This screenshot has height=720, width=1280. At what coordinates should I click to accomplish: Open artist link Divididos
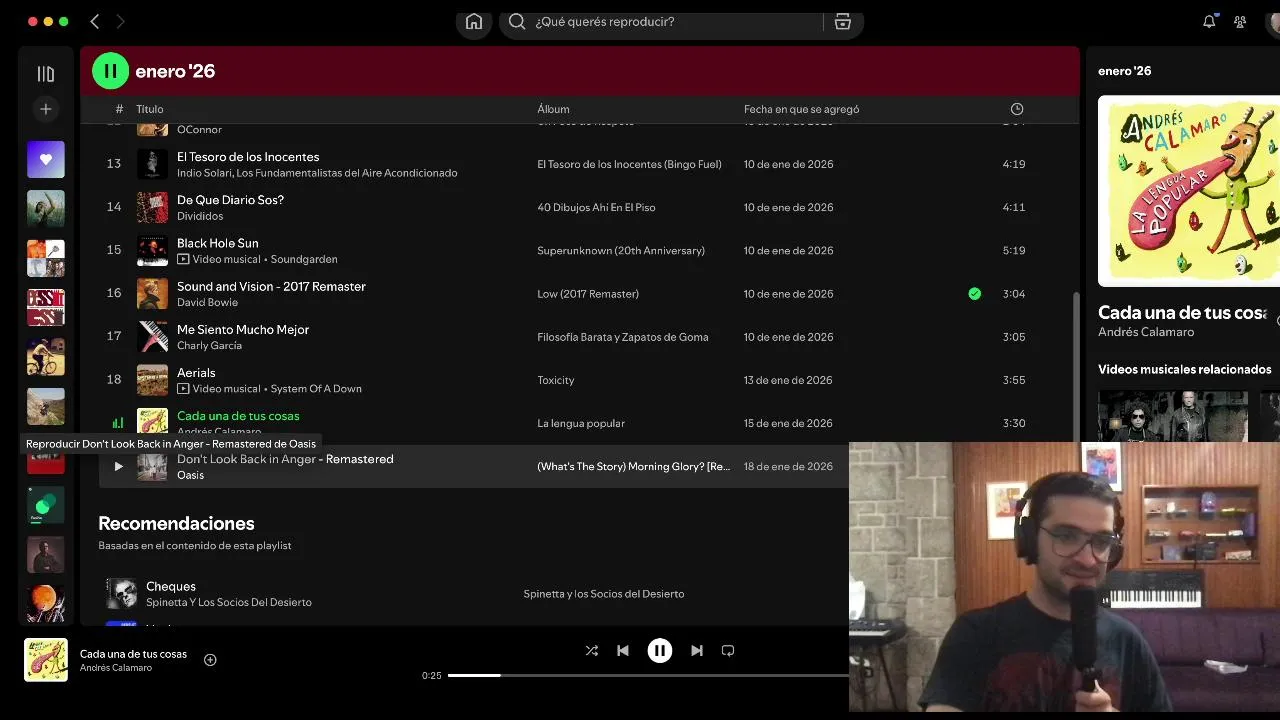click(x=200, y=216)
